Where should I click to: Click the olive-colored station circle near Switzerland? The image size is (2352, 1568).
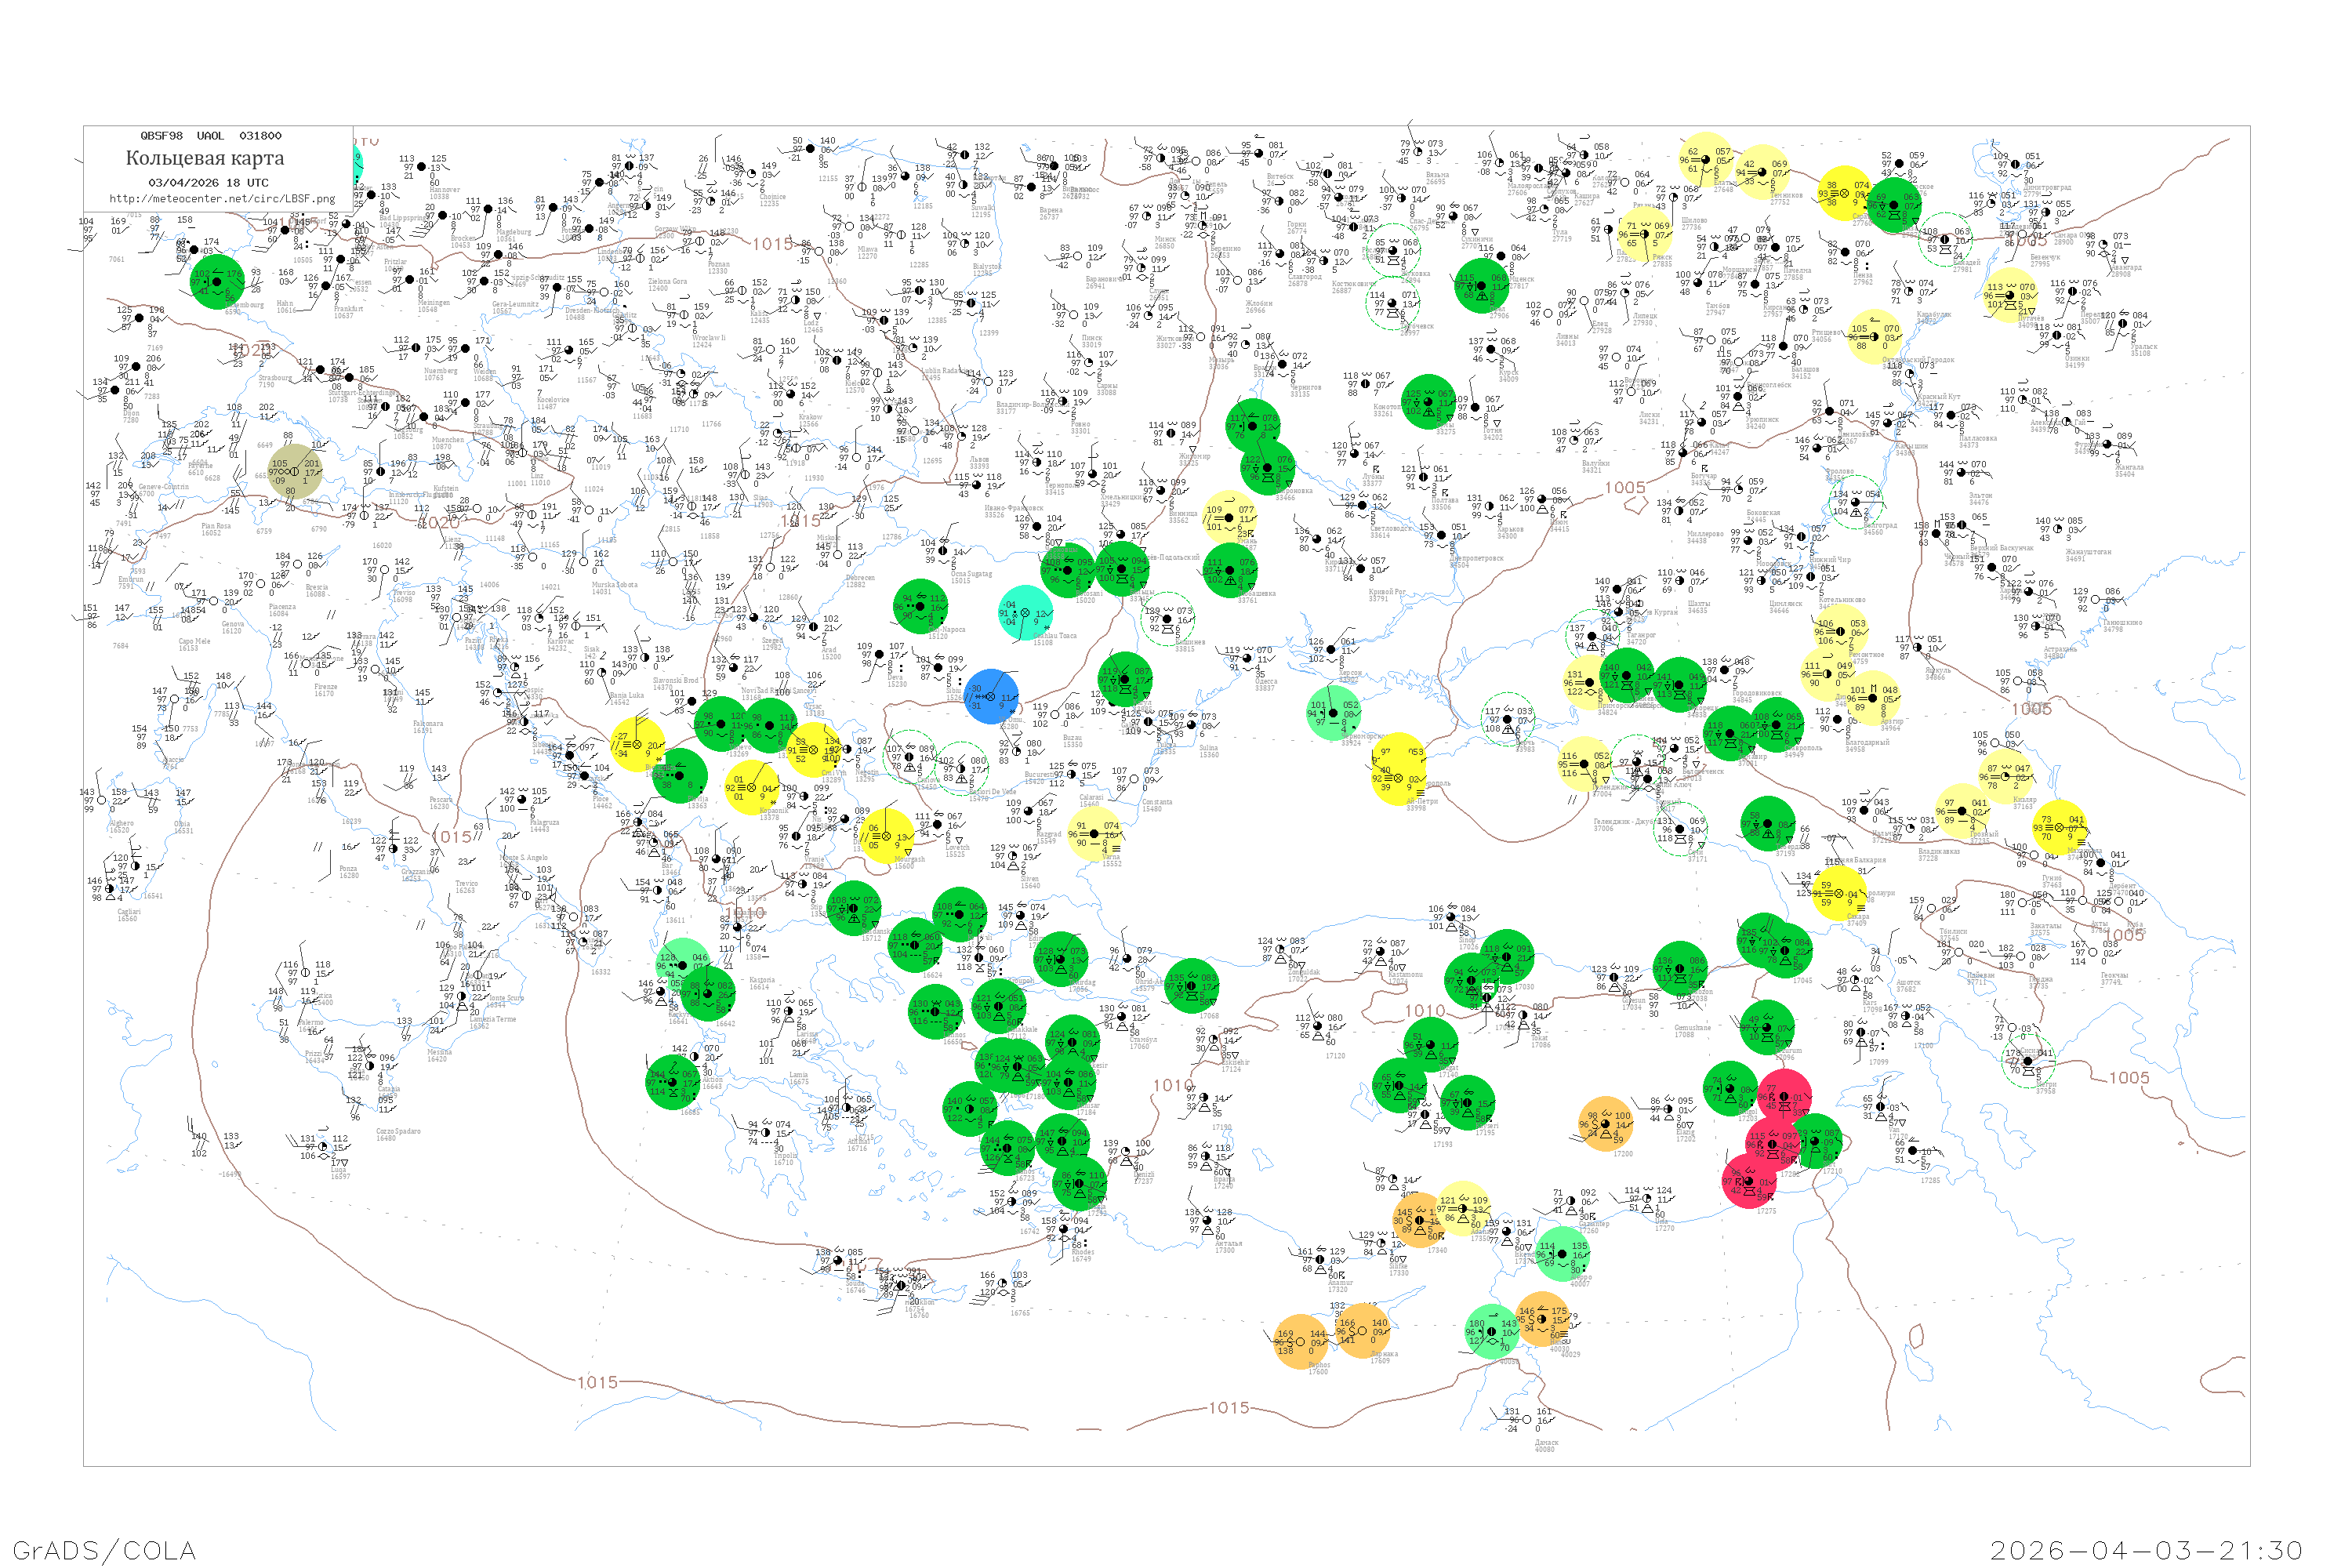pyautogui.click(x=295, y=472)
